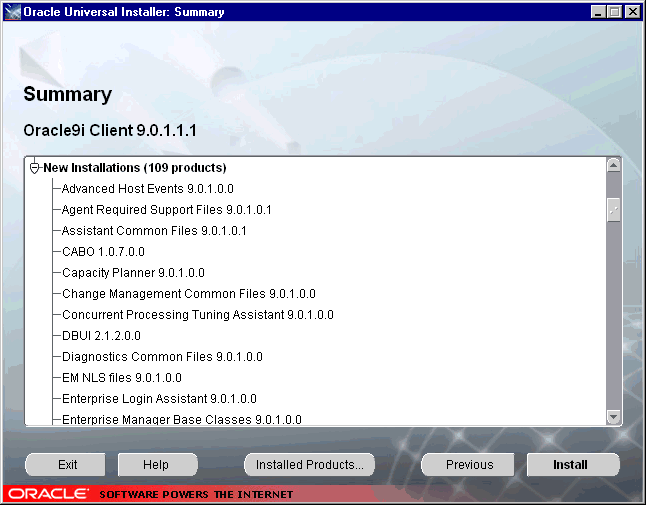The image size is (646, 505).
Task: Click the scrollbar up arrow
Action: (x=613, y=165)
